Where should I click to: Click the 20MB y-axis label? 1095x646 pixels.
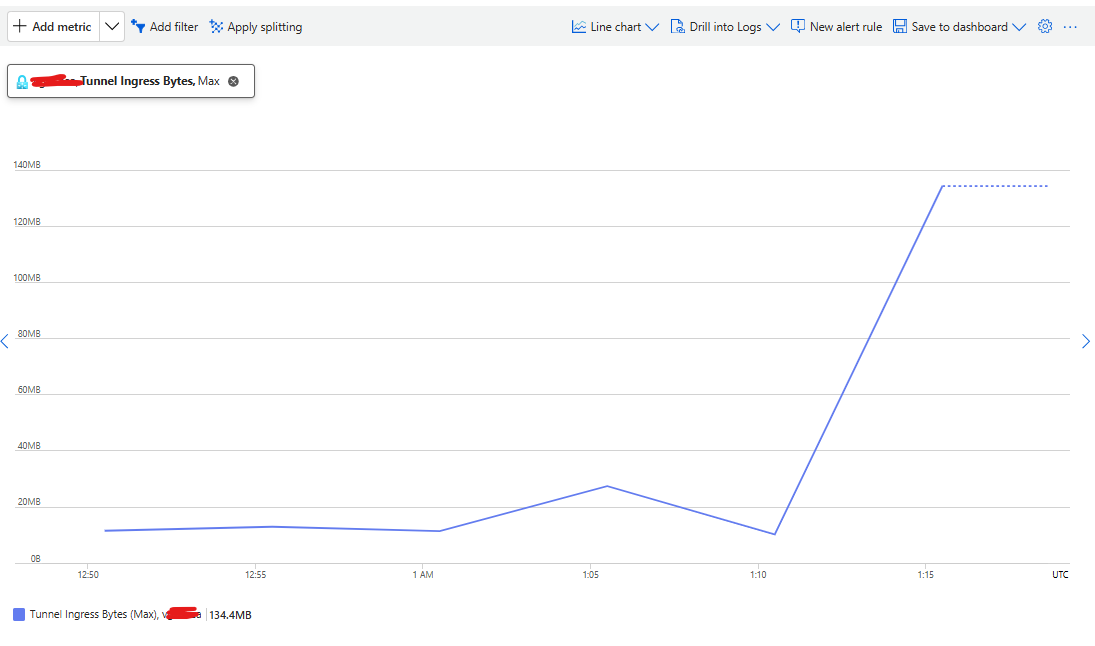pos(29,502)
